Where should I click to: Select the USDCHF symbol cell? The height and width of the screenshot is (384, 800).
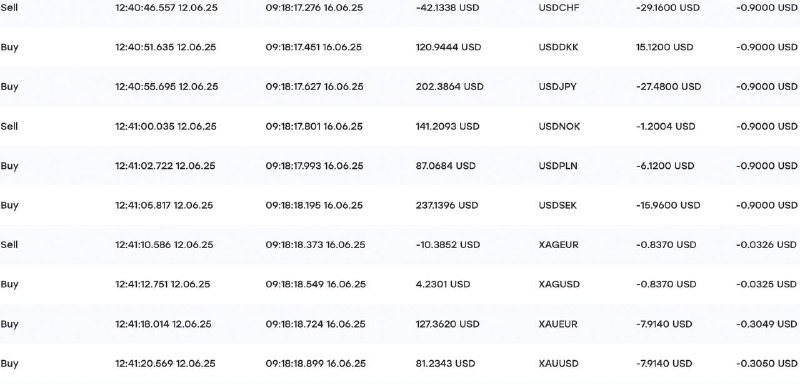(559, 8)
